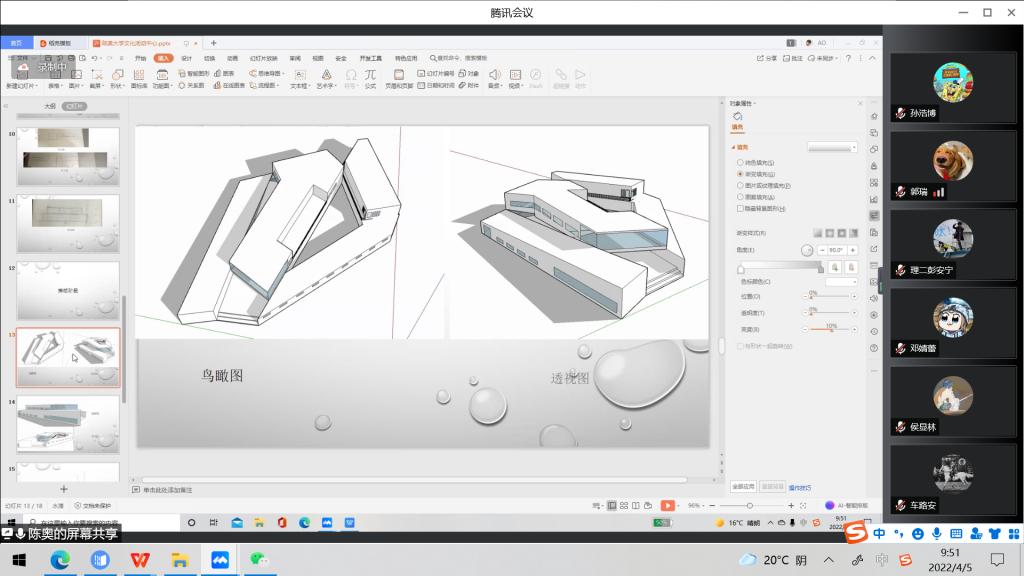Open WPS Office from the Windows taskbar

click(139, 560)
